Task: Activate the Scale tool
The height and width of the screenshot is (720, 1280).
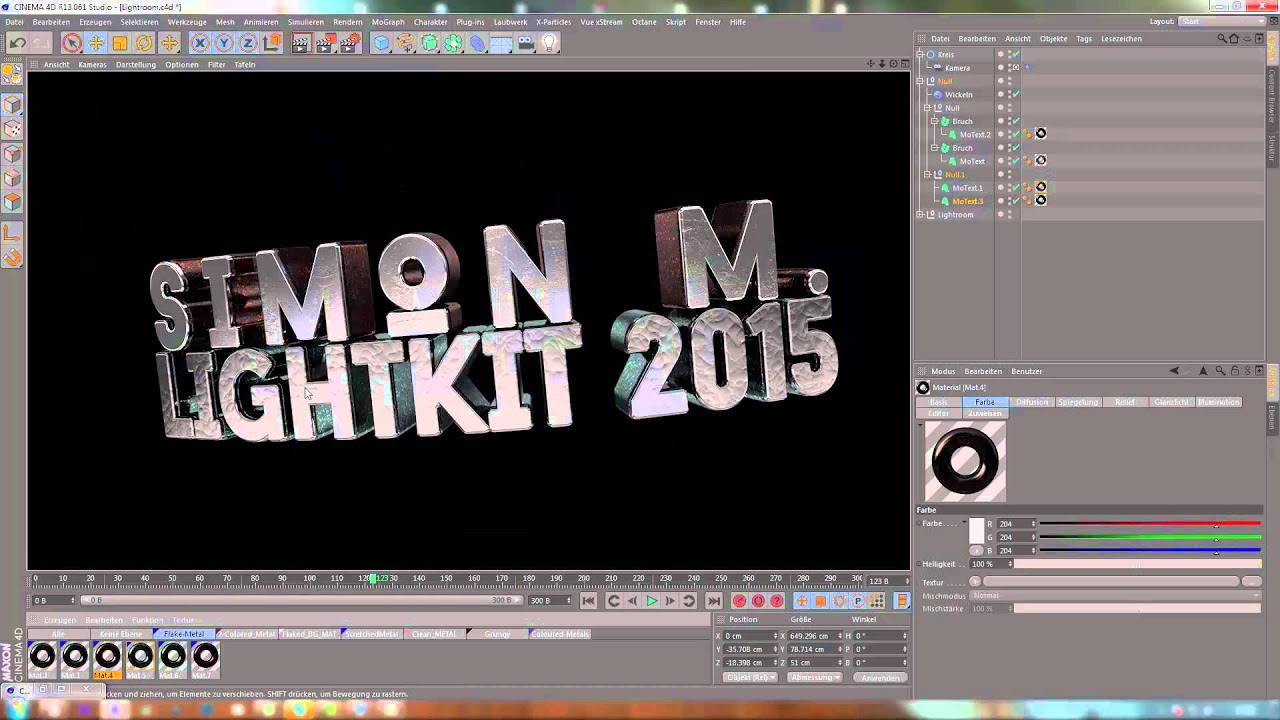Action: [120, 43]
